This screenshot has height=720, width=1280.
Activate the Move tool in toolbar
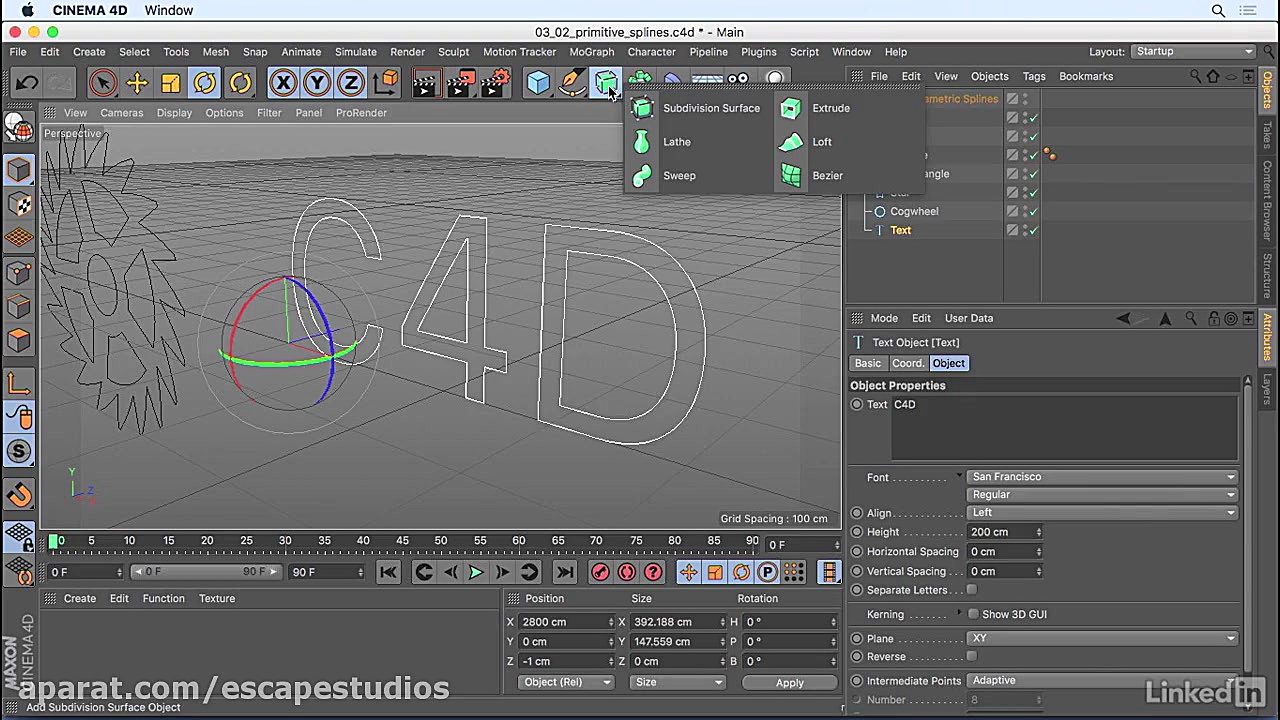[x=137, y=83]
